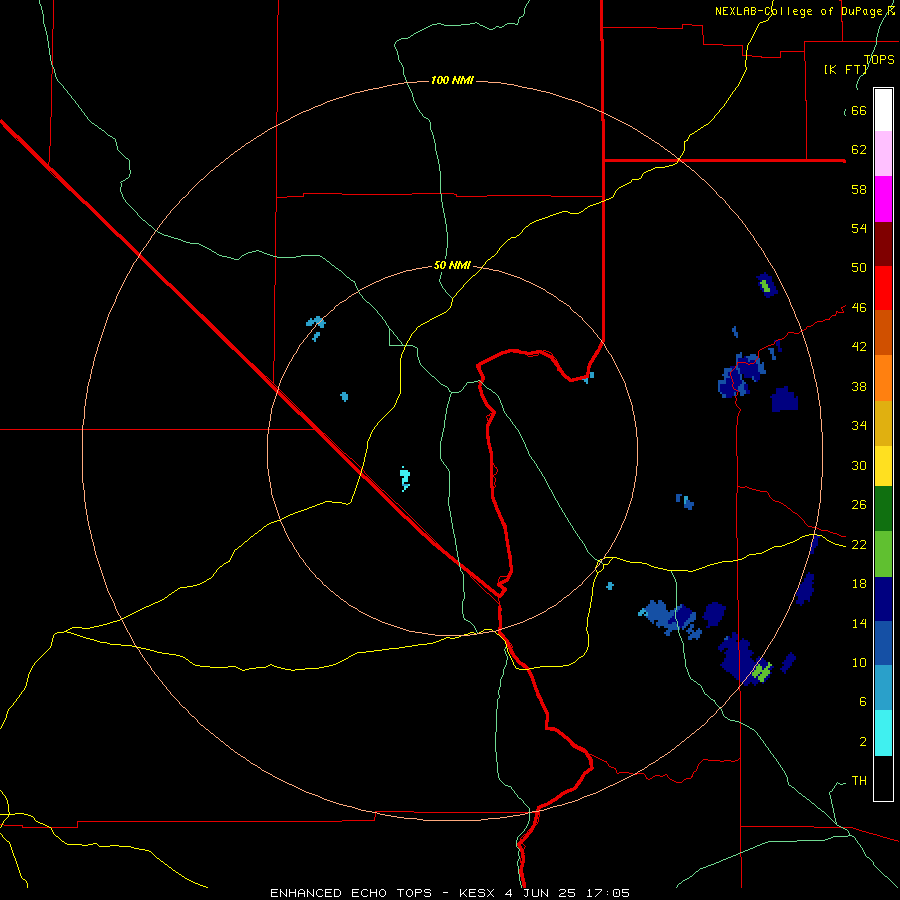Click the light blue legend swatch
900x900 pixels.
[883, 687]
